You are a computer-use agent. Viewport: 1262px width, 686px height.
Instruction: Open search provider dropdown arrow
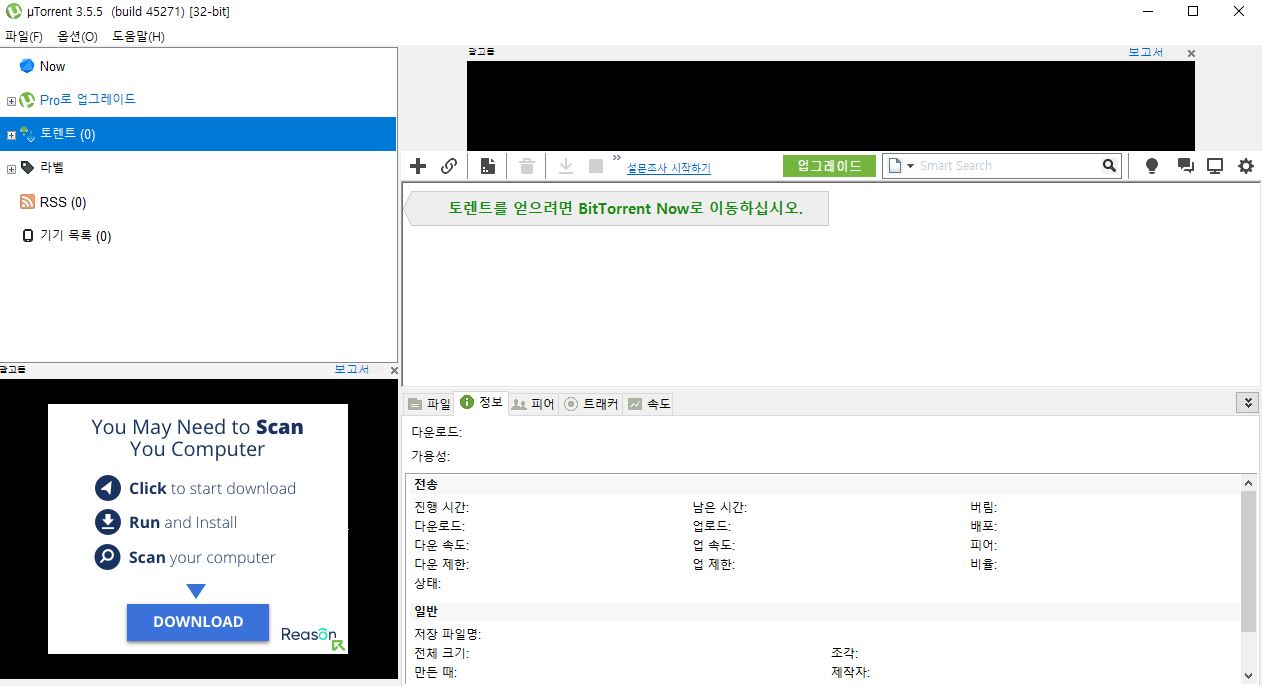coord(911,166)
